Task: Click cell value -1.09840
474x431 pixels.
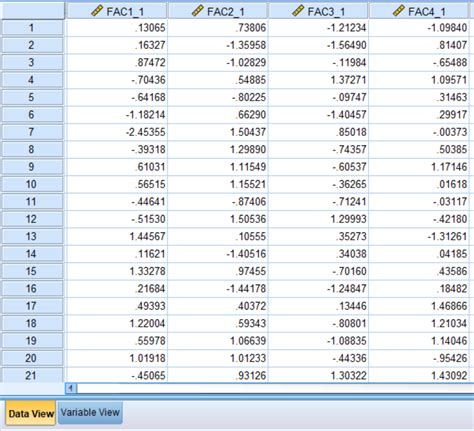Action: coord(419,28)
